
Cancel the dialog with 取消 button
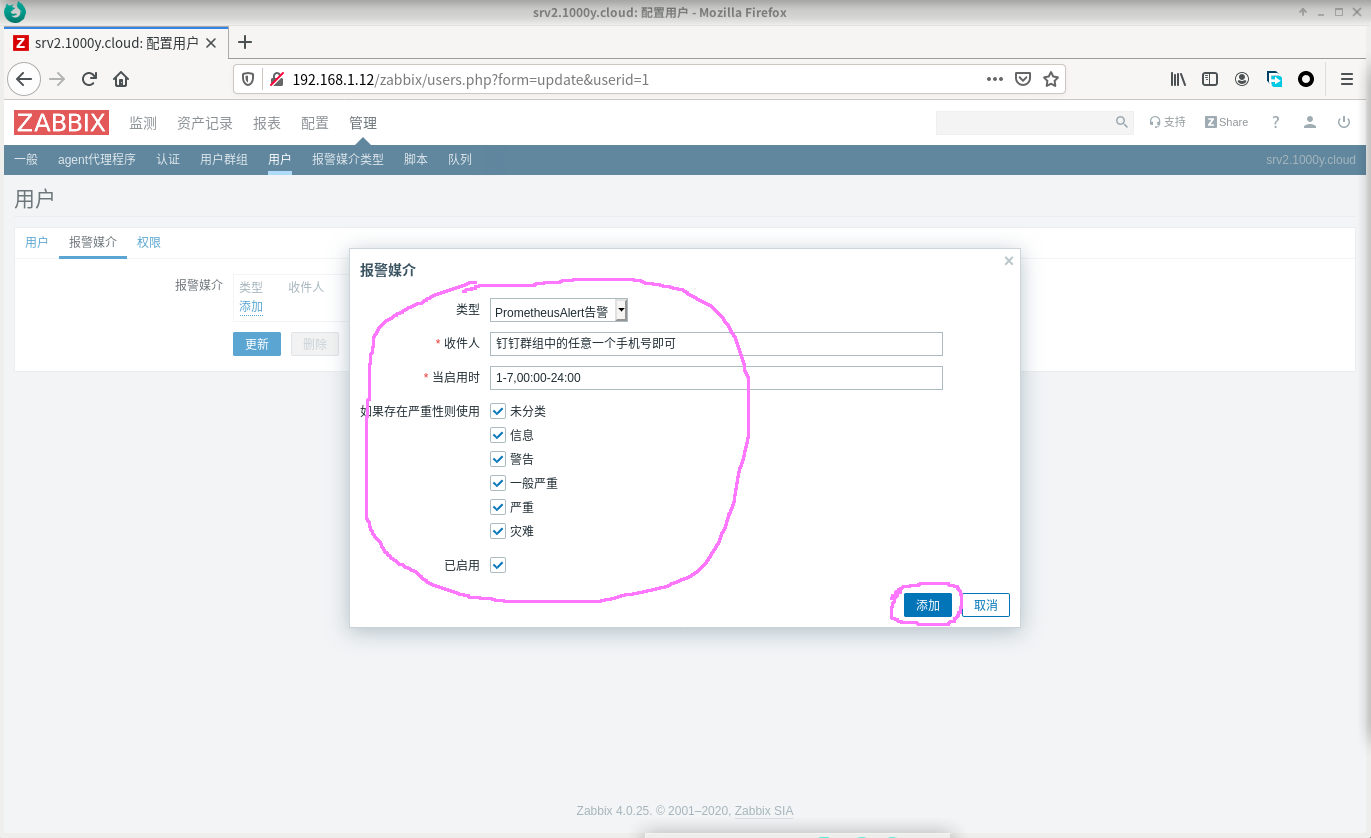click(x=985, y=605)
